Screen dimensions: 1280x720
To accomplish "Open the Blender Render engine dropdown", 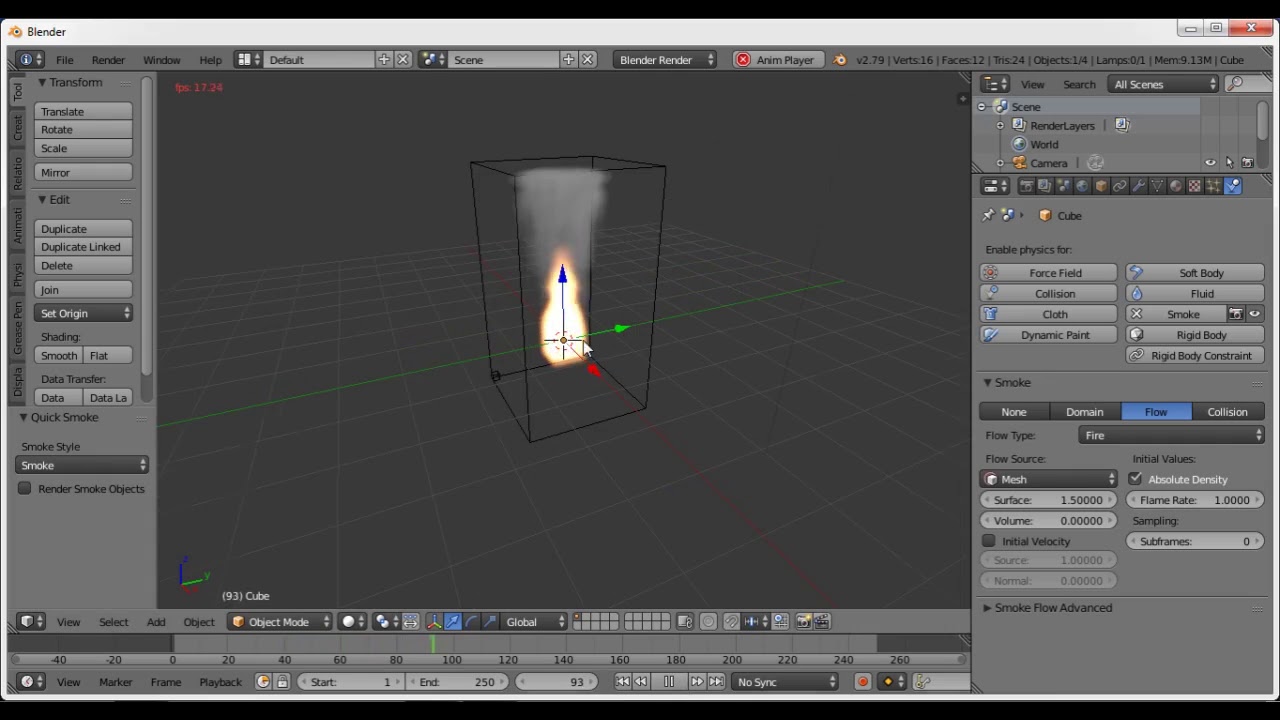I will (x=665, y=60).
